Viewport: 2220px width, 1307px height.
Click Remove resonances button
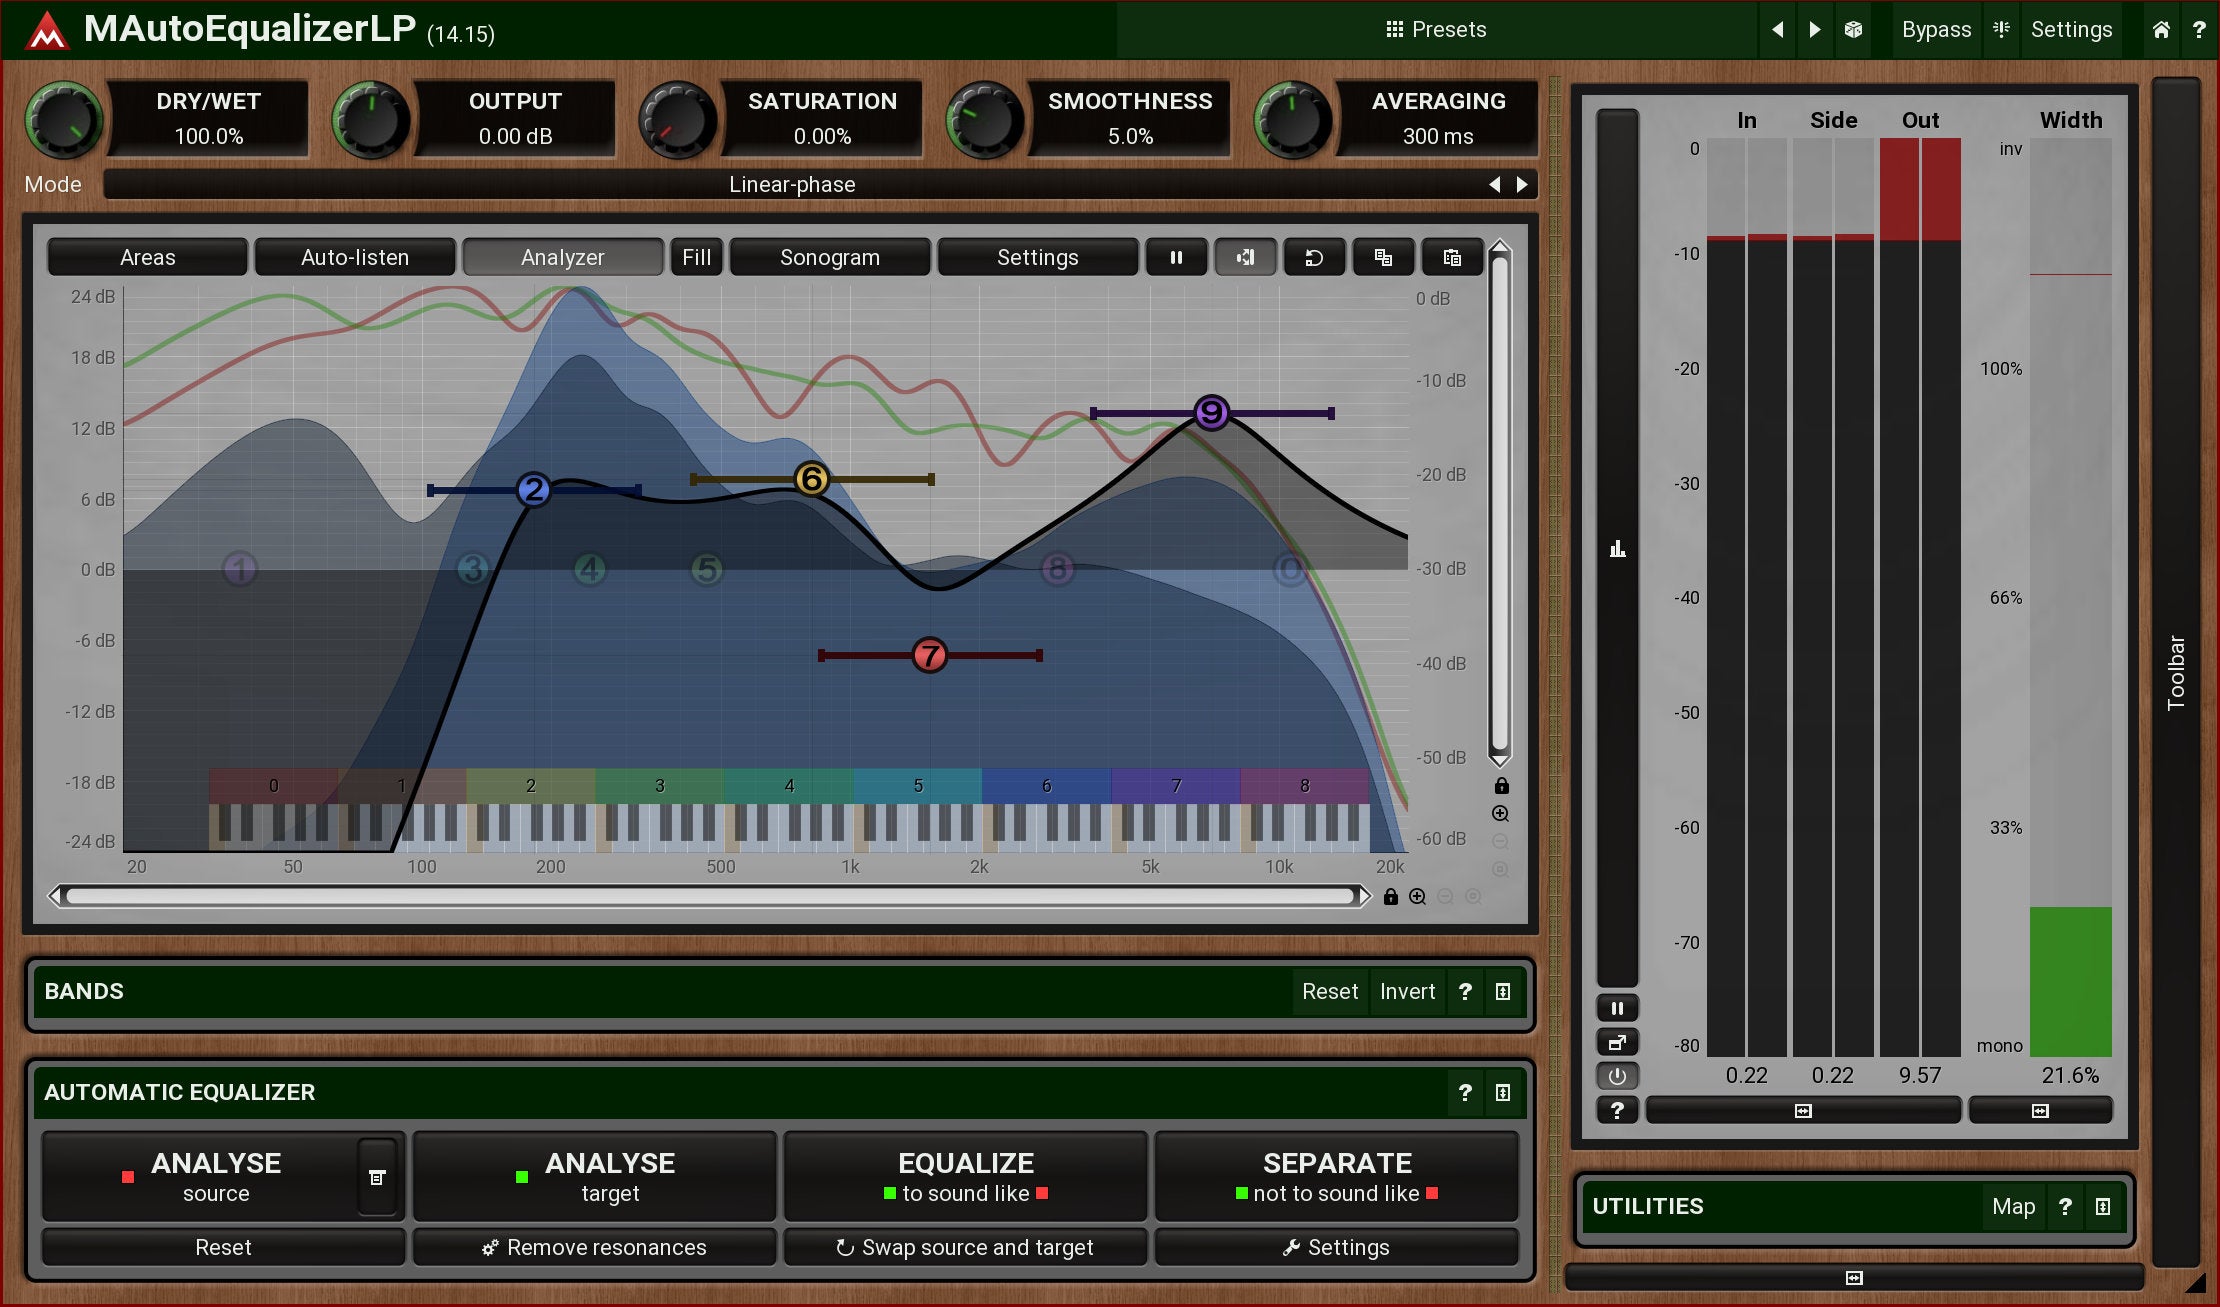594,1248
